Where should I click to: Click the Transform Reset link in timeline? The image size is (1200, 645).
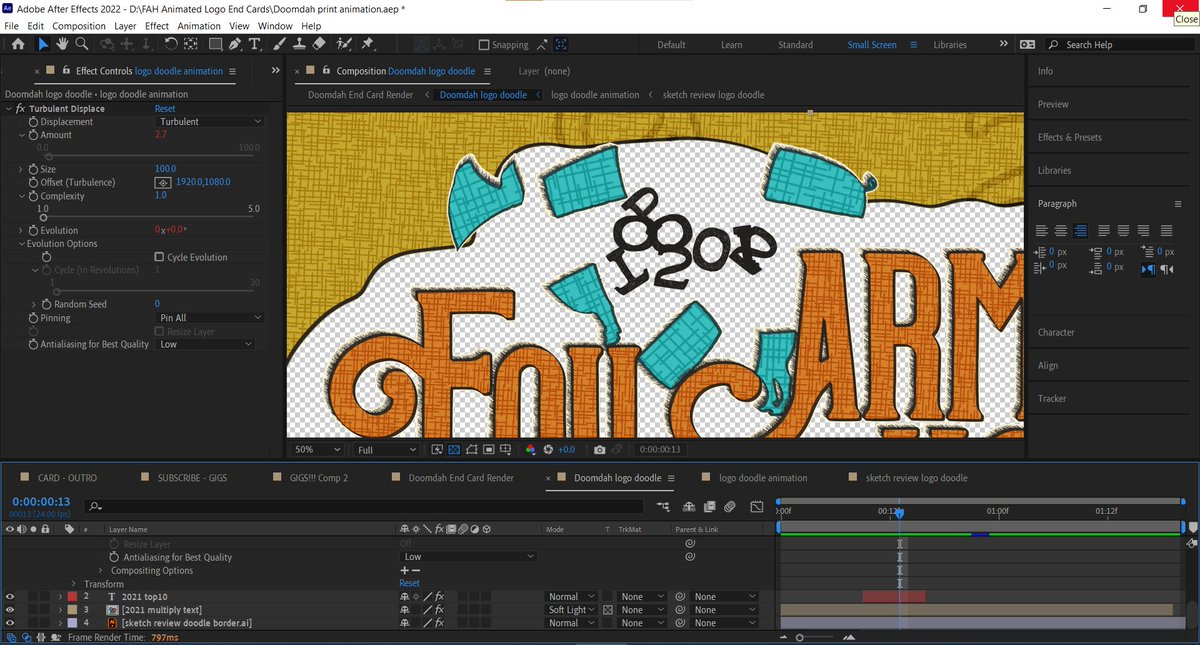click(x=410, y=584)
